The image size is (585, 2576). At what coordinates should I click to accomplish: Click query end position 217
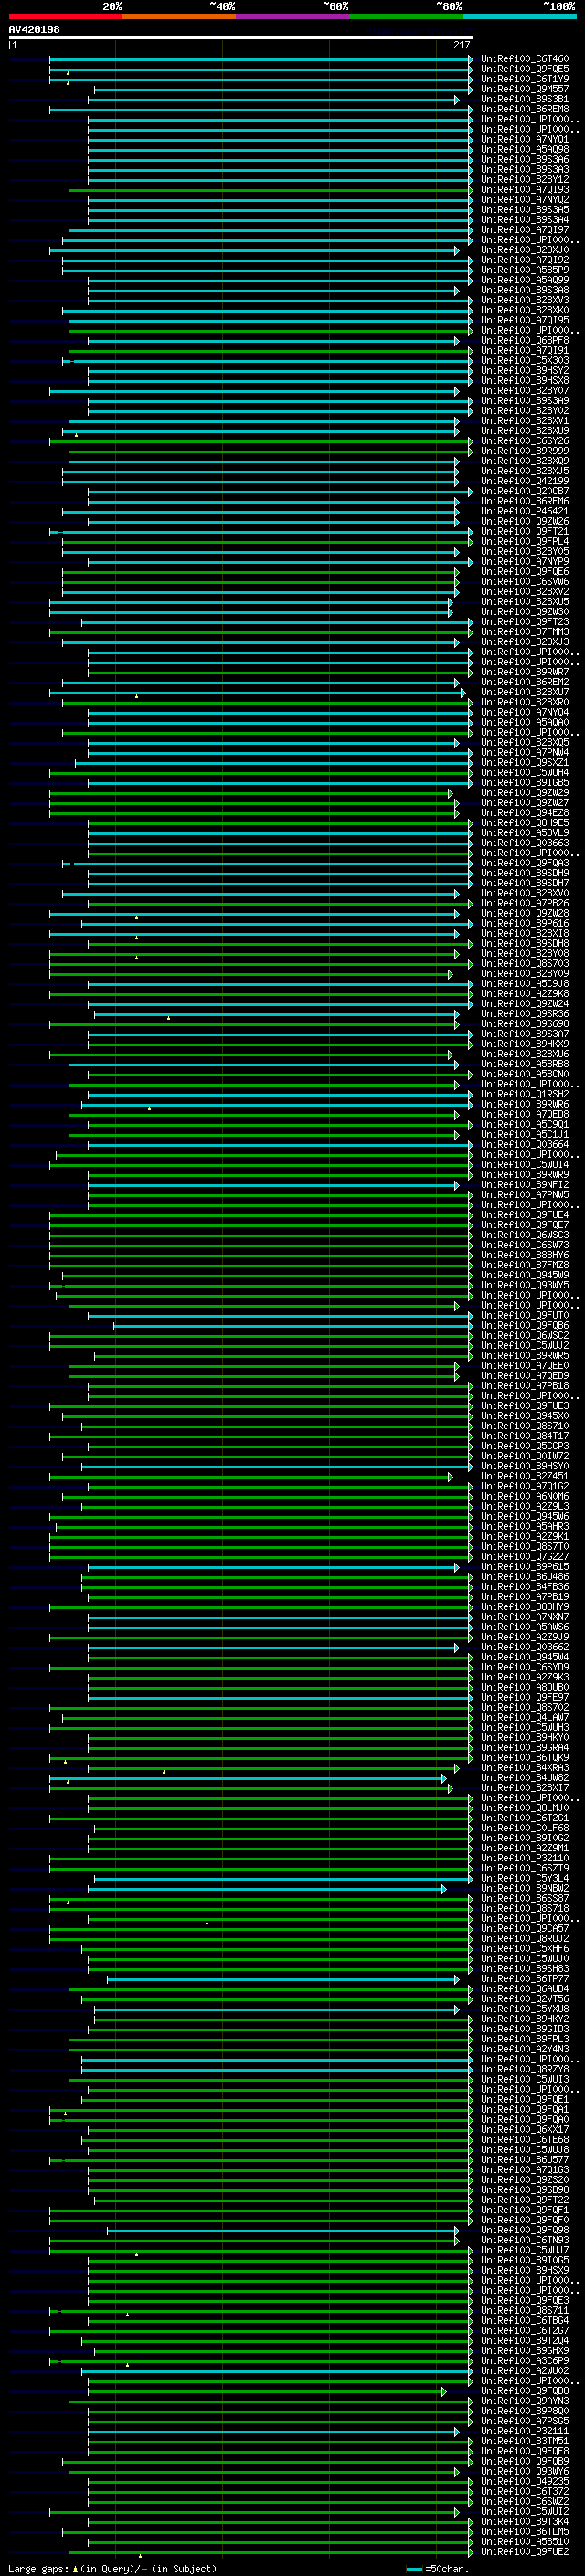click(461, 45)
